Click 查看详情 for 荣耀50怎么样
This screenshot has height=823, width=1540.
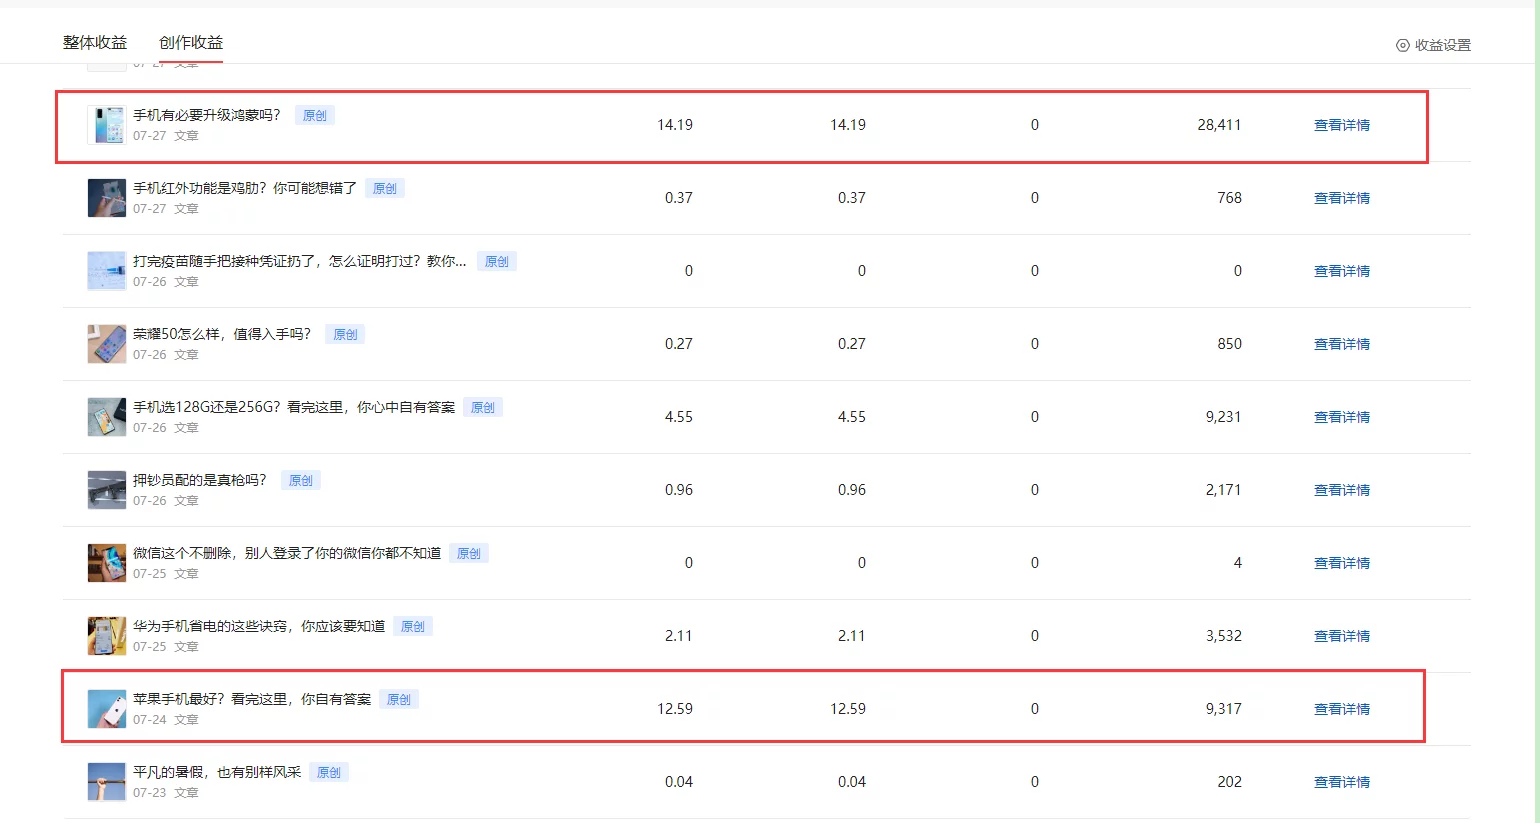(1342, 344)
